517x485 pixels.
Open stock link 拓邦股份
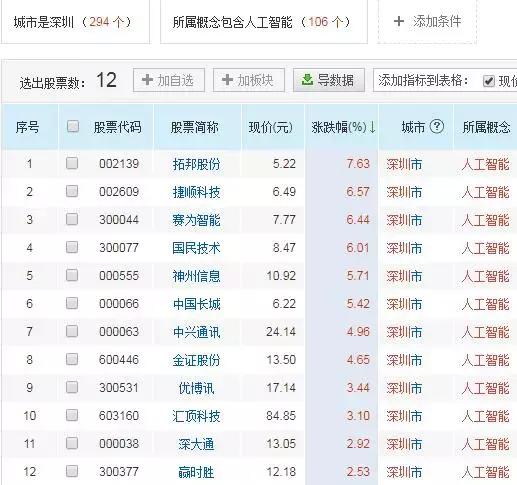[196, 164]
